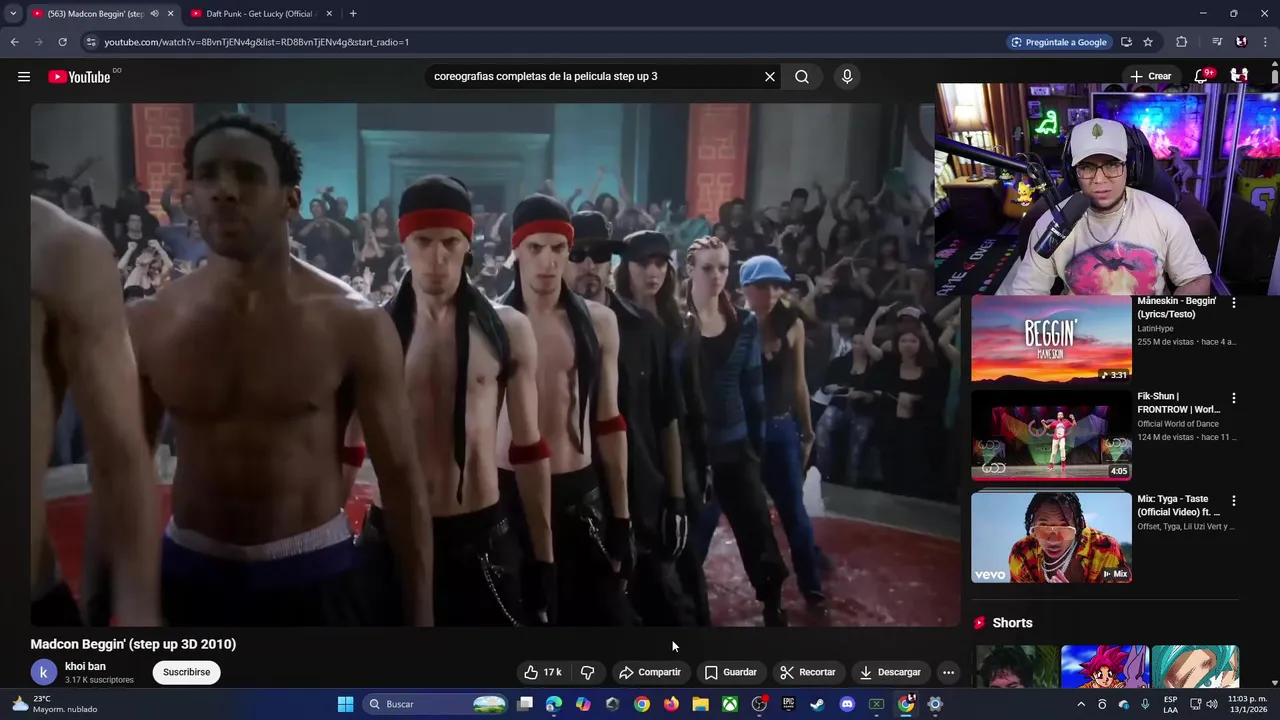1280x720 pixels.
Task: Play the Fik-Shun FRONTROW thumbnail
Action: (x=1051, y=436)
